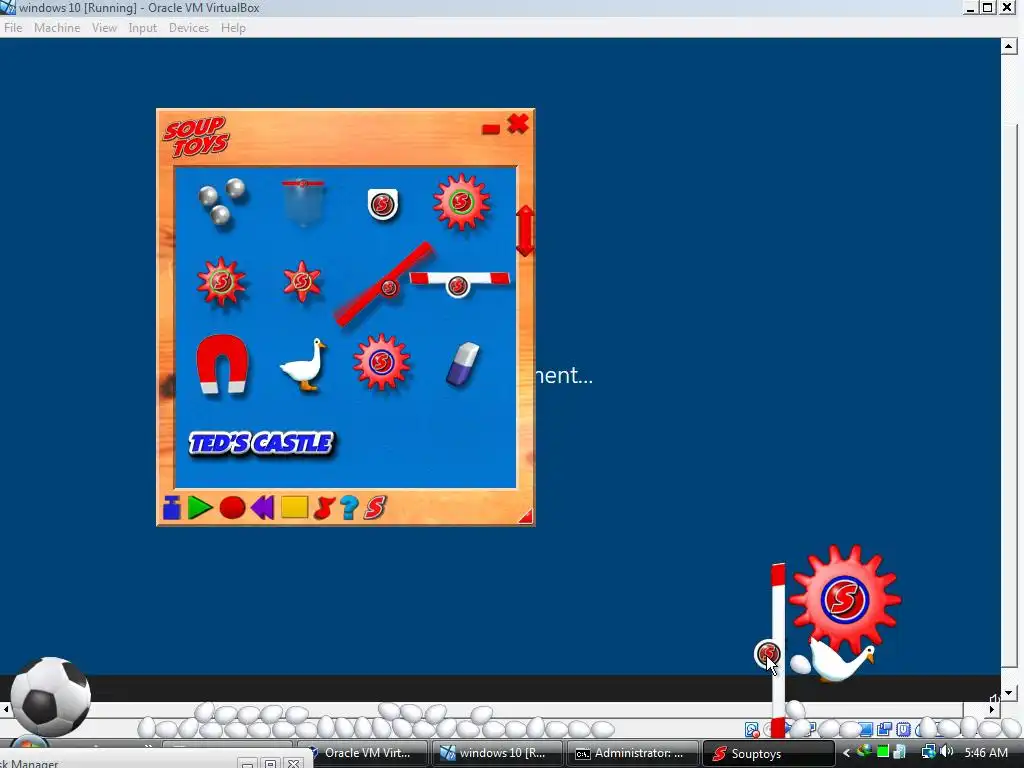Viewport: 1024px width, 768px height.
Task: Click the taskbar clock showing 5:46 AM
Action: [x=986, y=753]
